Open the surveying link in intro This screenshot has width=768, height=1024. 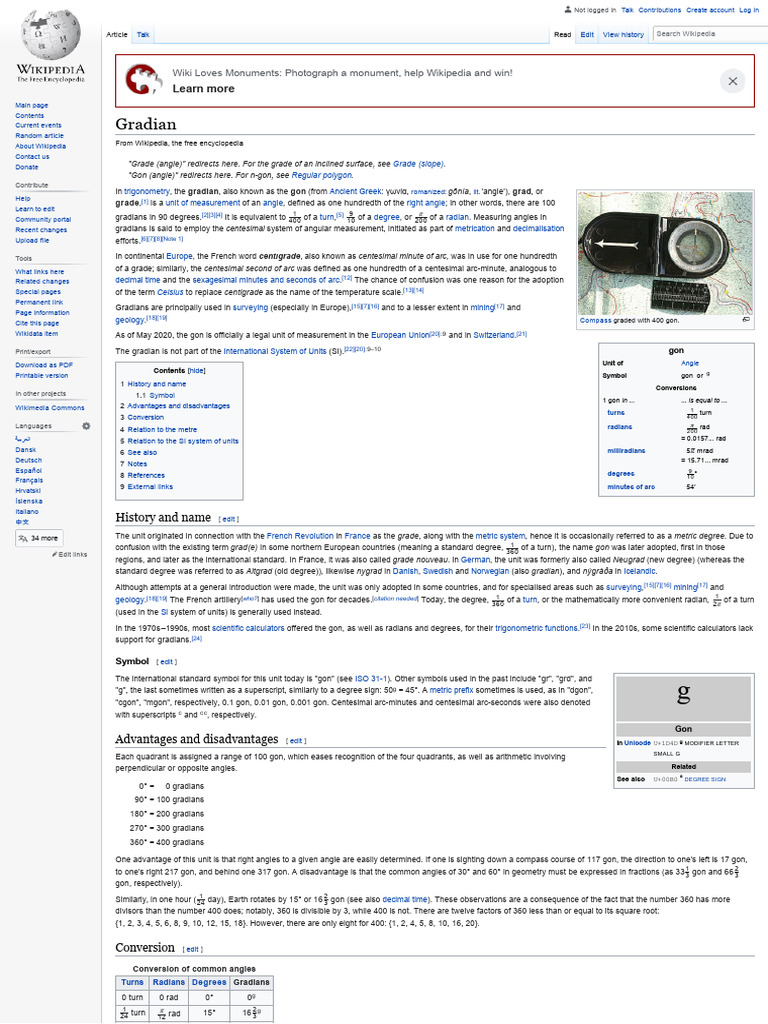coord(250,308)
